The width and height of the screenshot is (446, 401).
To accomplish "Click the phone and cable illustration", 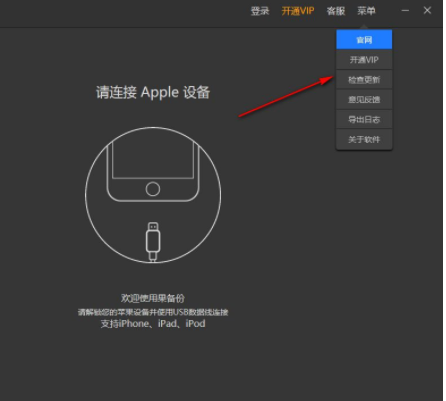I will coord(153,195).
